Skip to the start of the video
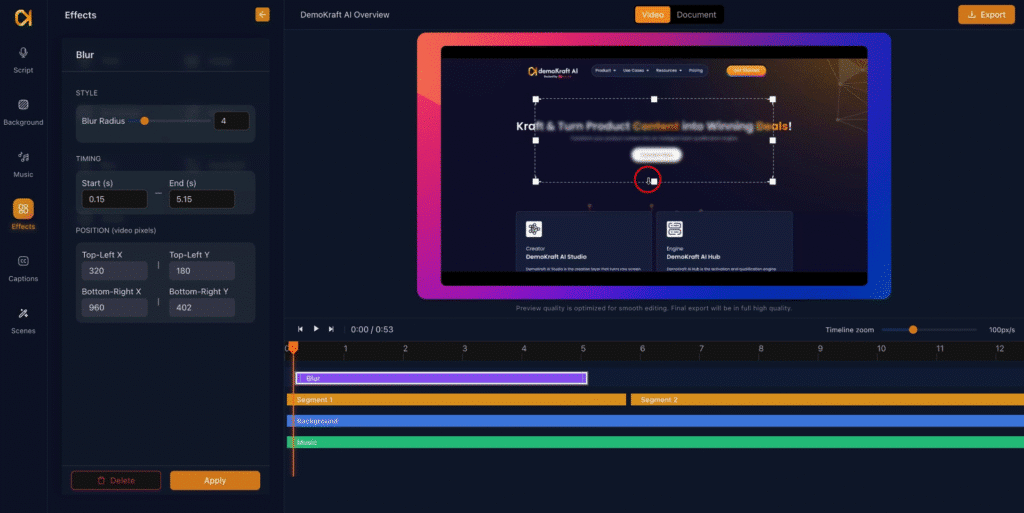1024x513 pixels. pyautogui.click(x=300, y=329)
